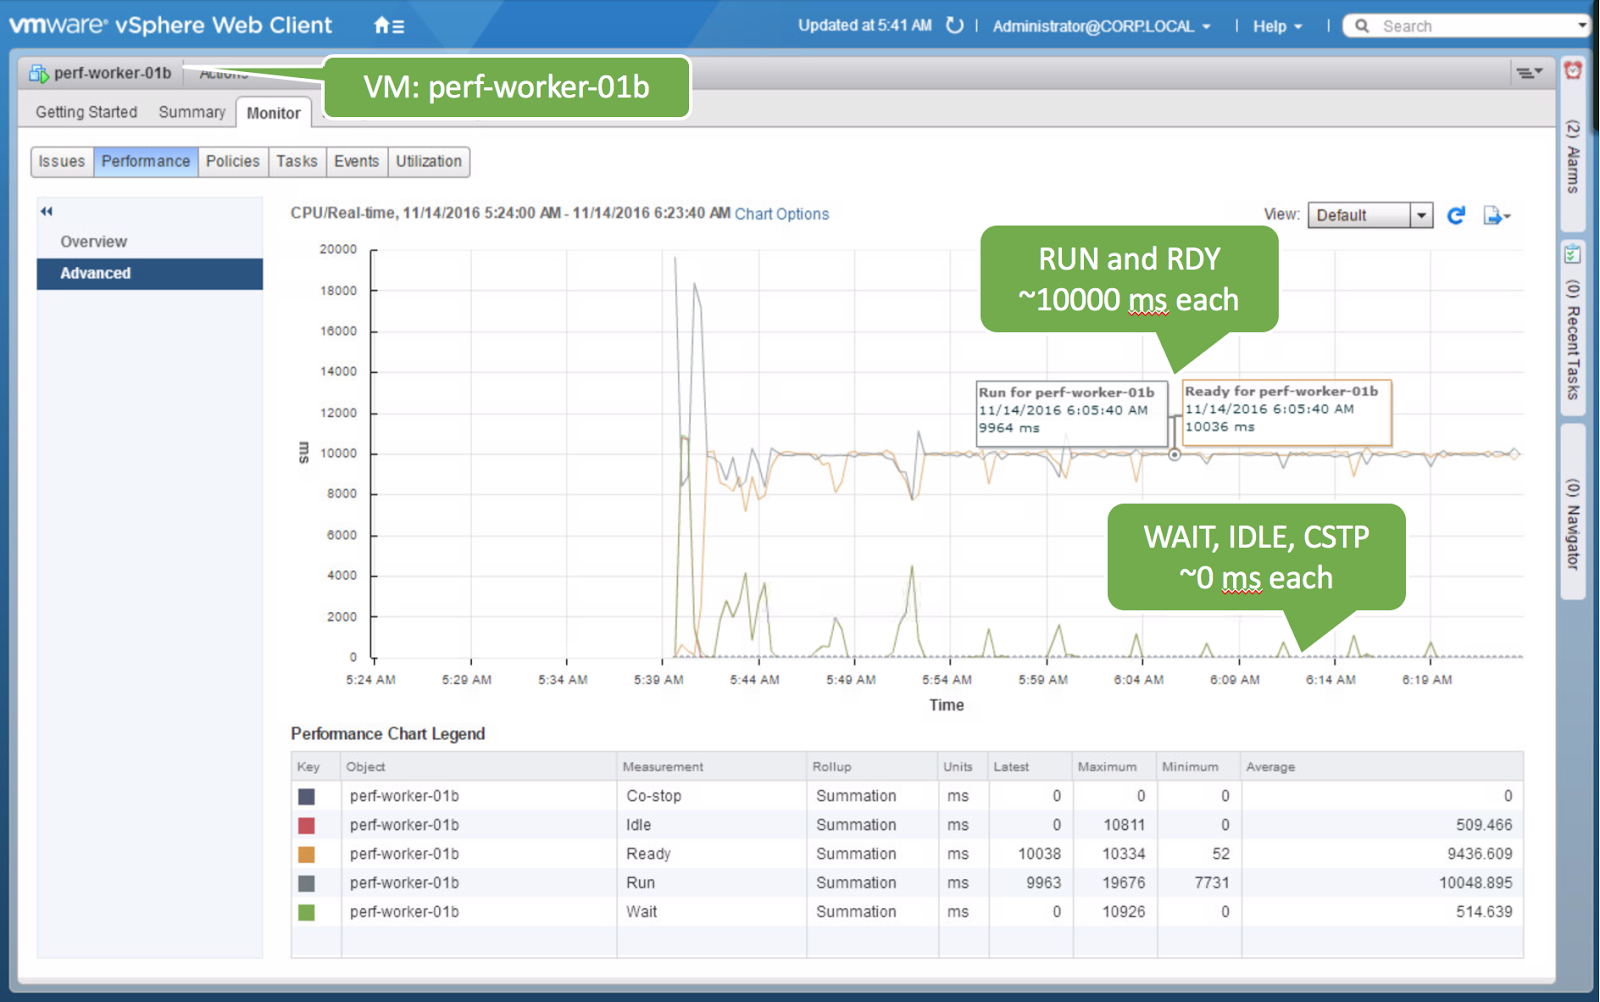Collapse the left panel with double-arrow icon
The image size is (1600, 1002).
(46, 211)
